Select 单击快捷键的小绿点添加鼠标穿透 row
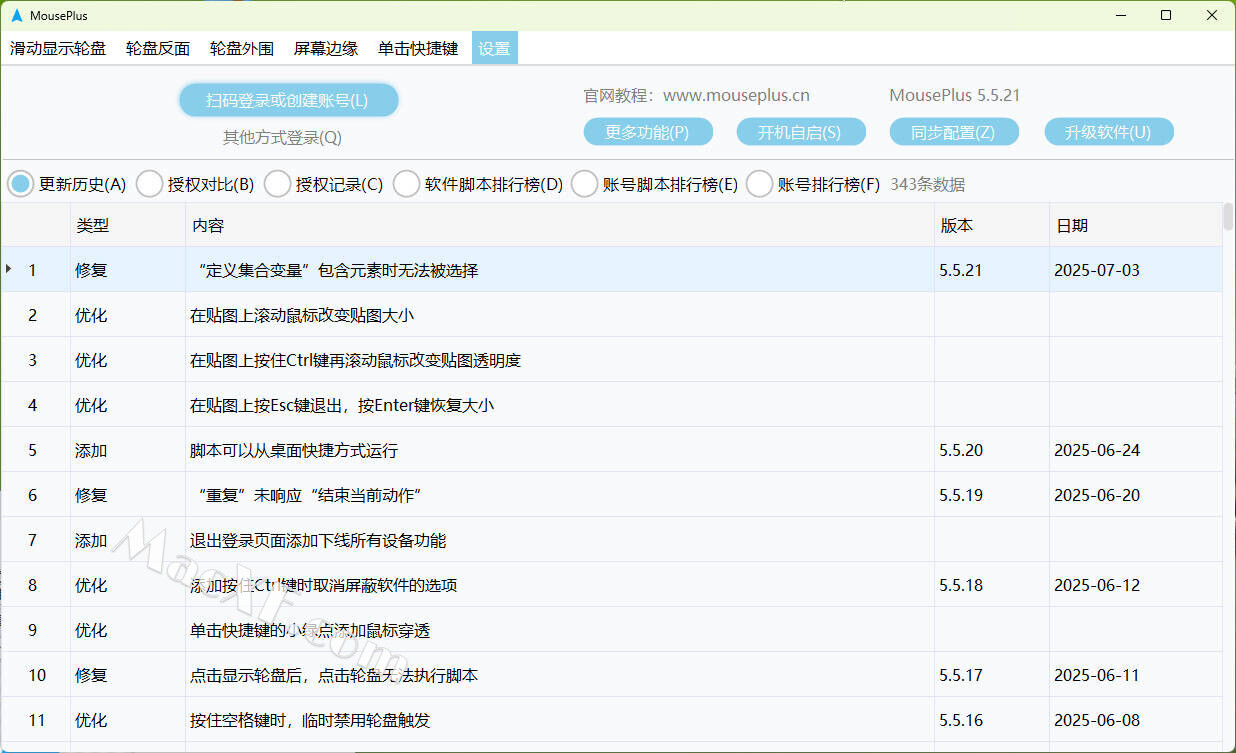This screenshot has height=753, width=1236. coord(611,630)
